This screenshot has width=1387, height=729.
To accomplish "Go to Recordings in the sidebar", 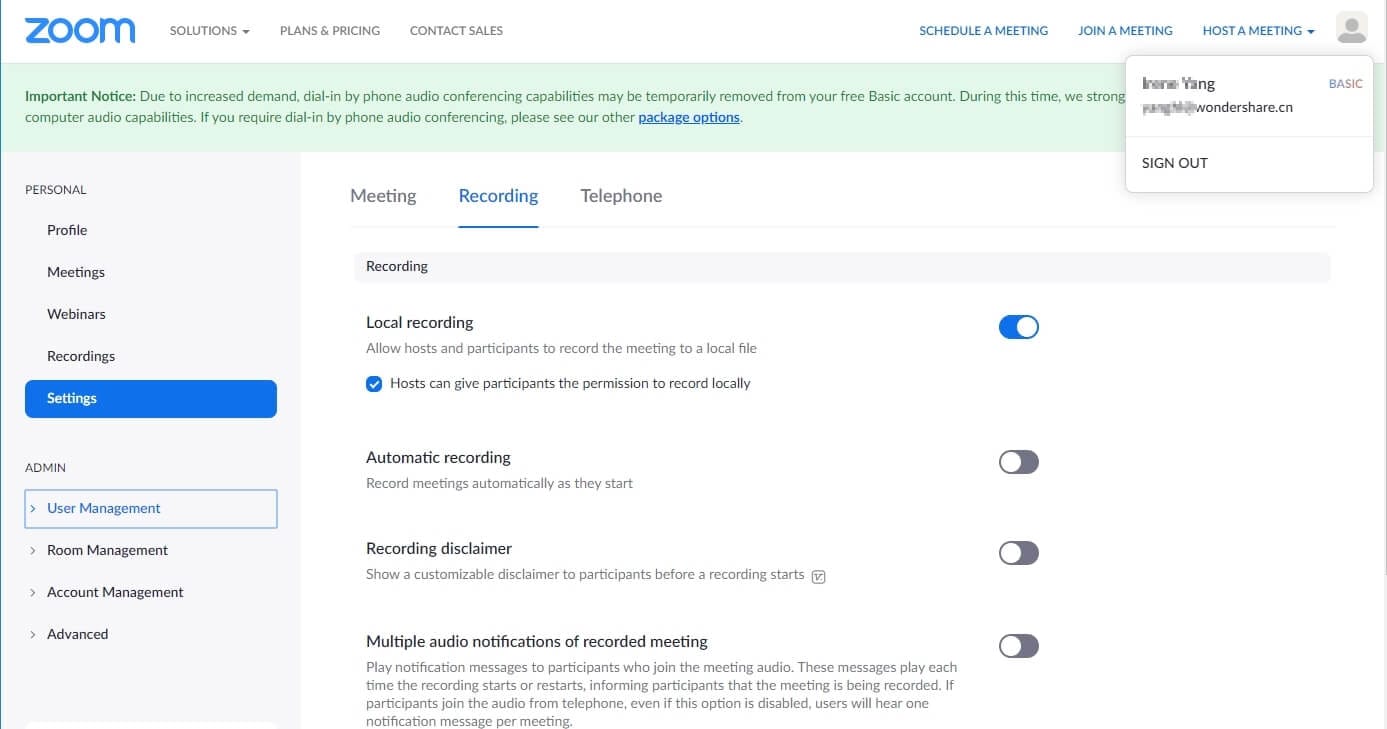I will pos(81,356).
